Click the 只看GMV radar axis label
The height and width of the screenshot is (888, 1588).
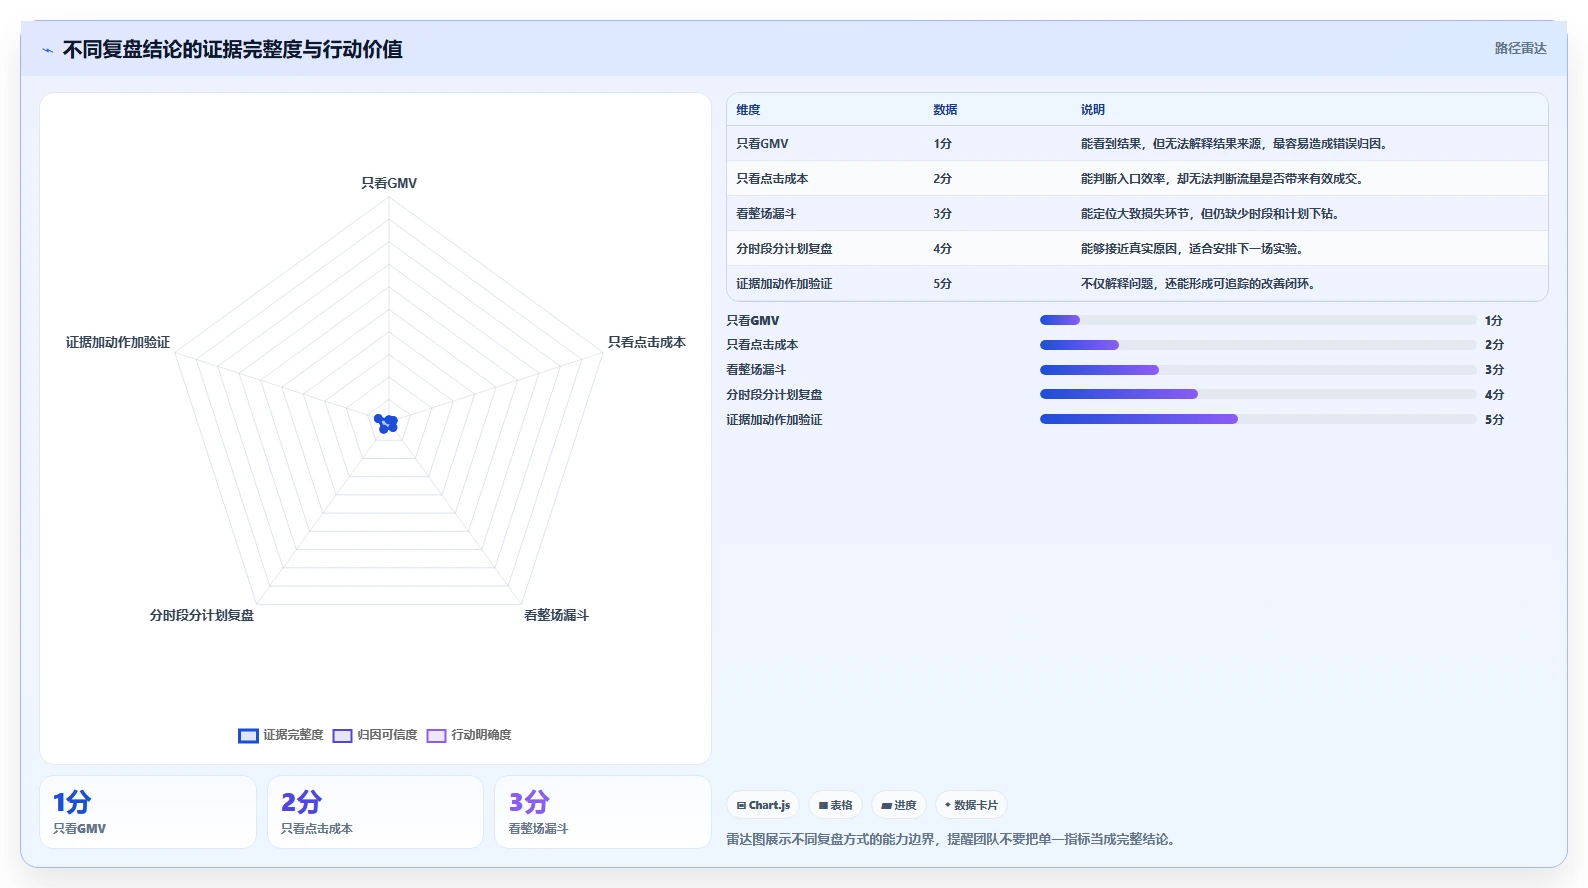[389, 183]
